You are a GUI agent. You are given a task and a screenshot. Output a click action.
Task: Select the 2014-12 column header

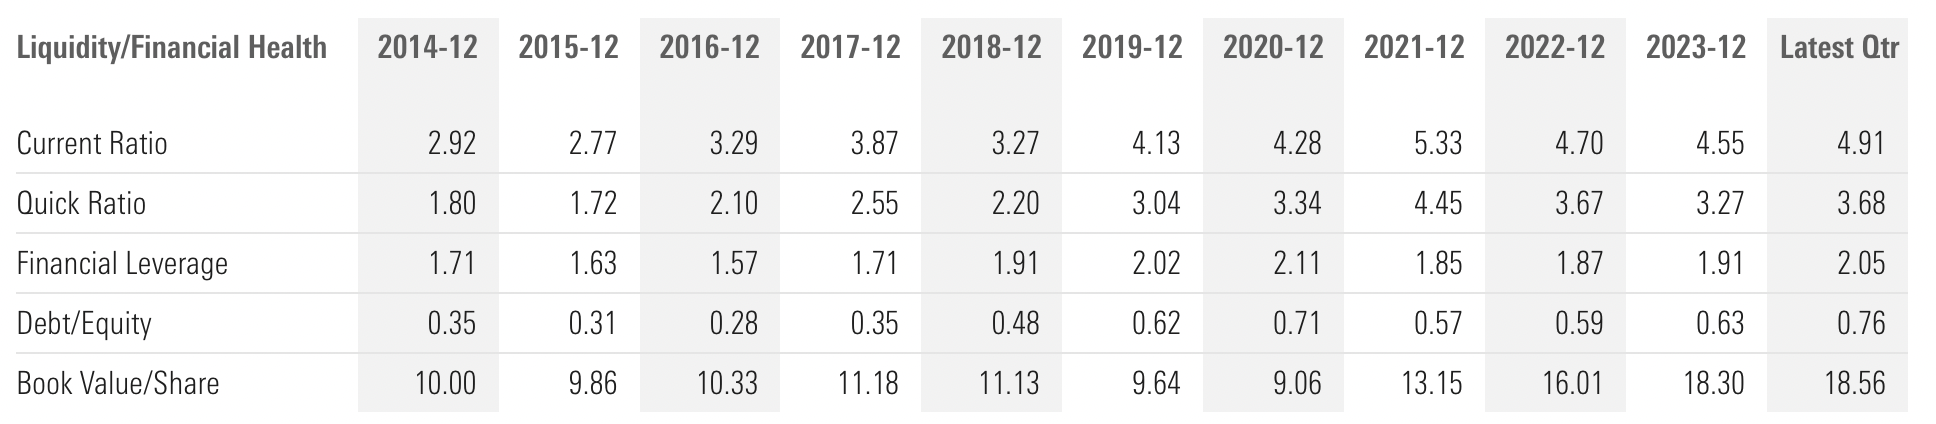(x=427, y=47)
